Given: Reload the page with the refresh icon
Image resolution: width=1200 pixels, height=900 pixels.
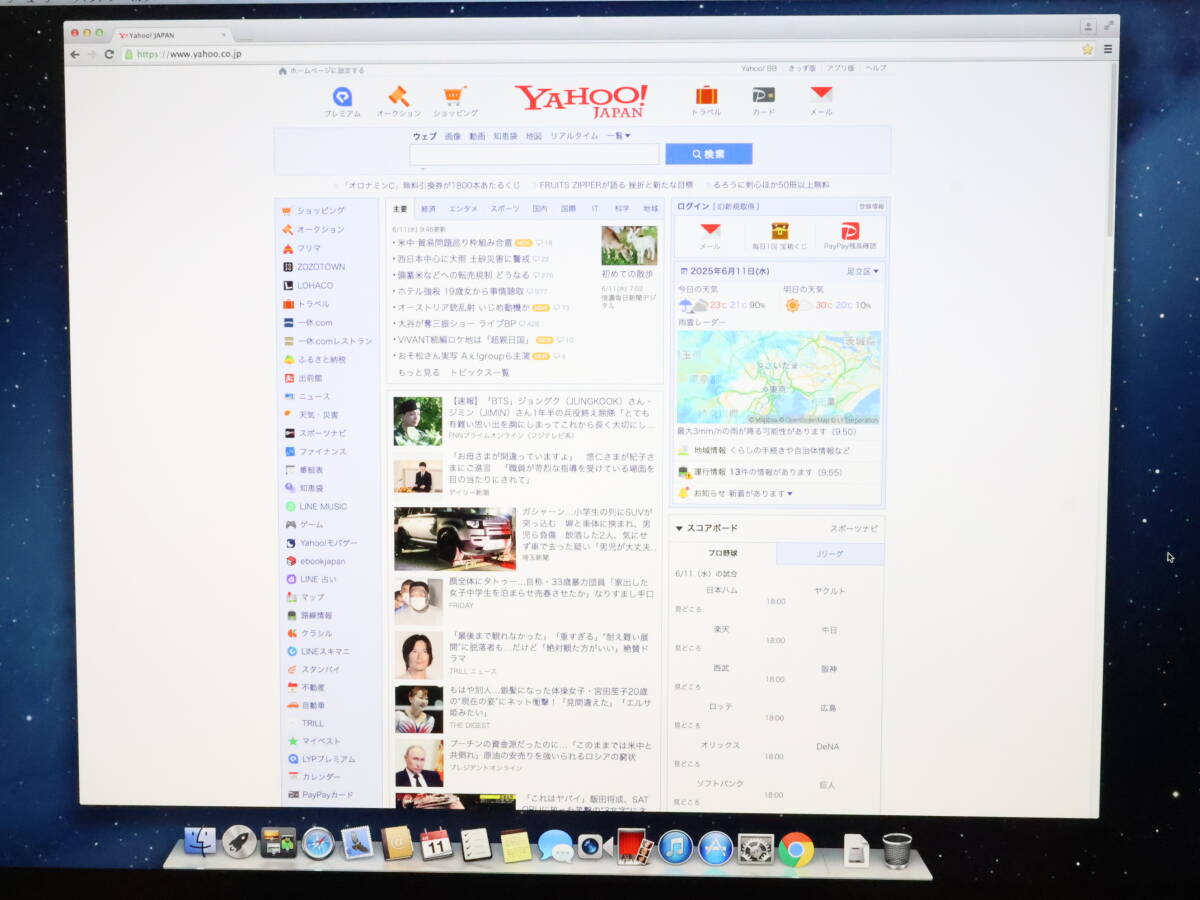Looking at the screenshot, I should (x=109, y=54).
